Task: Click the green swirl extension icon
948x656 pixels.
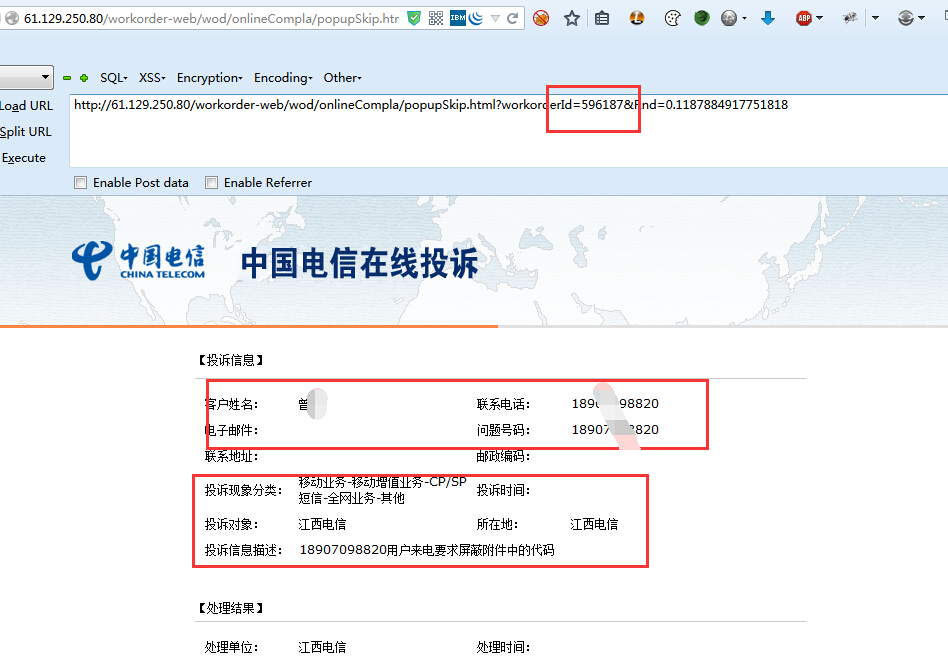Action: tap(701, 18)
